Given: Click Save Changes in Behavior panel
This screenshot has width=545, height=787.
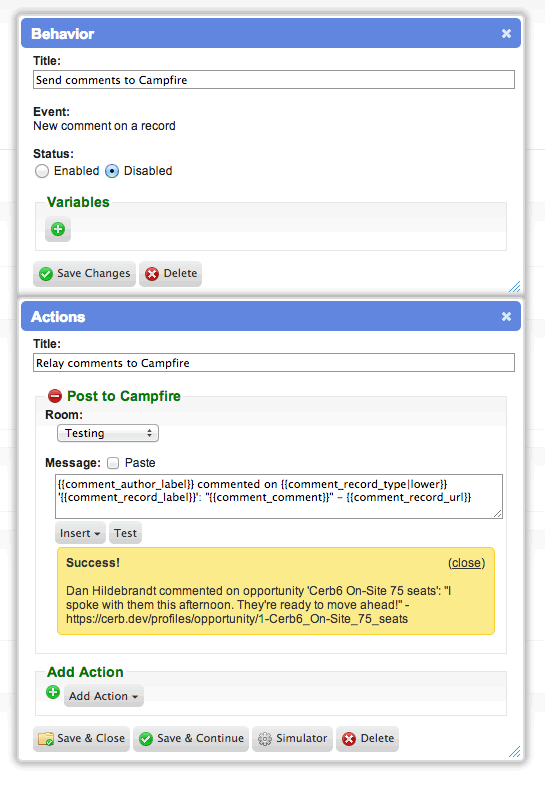Looking at the screenshot, I should pyautogui.click(x=84, y=274).
